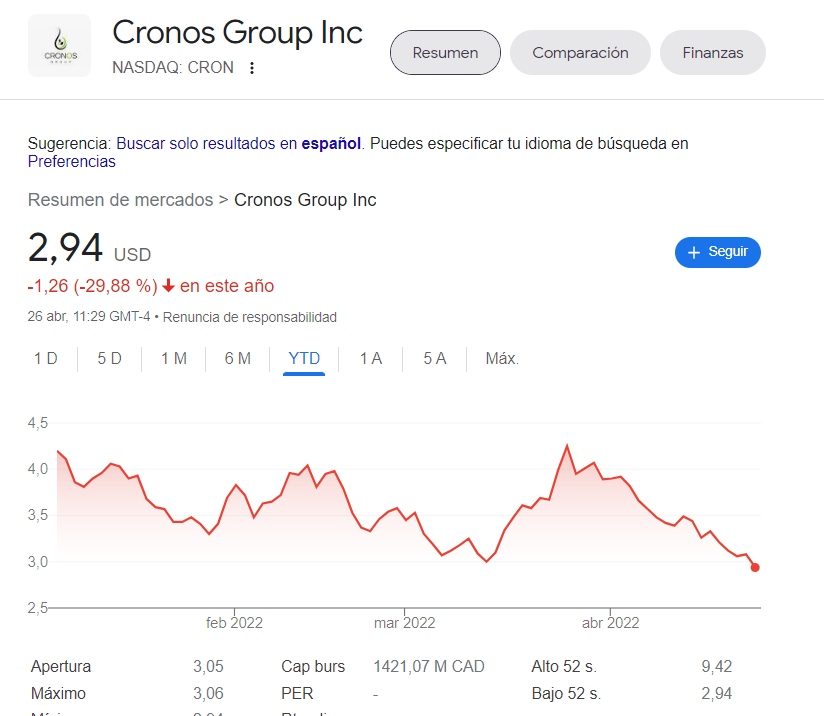This screenshot has height=716, width=824.
Task: Switch to the Comparación tab
Action: (580, 53)
